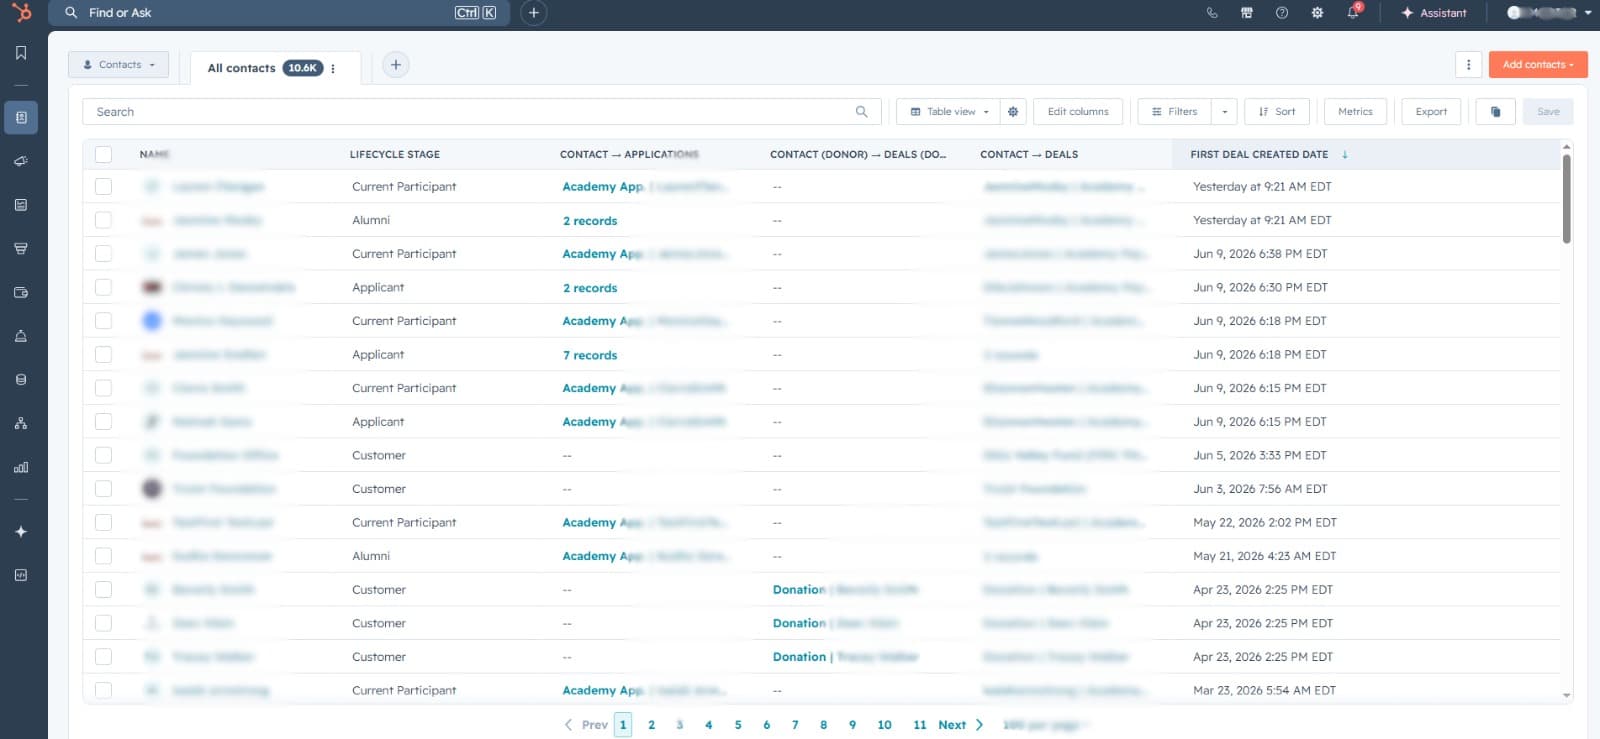This screenshot has width=1600, height=739.
Task: Select the row dated Jun 9, 2026 6:30 PM
Action: [x=103, y=287]
